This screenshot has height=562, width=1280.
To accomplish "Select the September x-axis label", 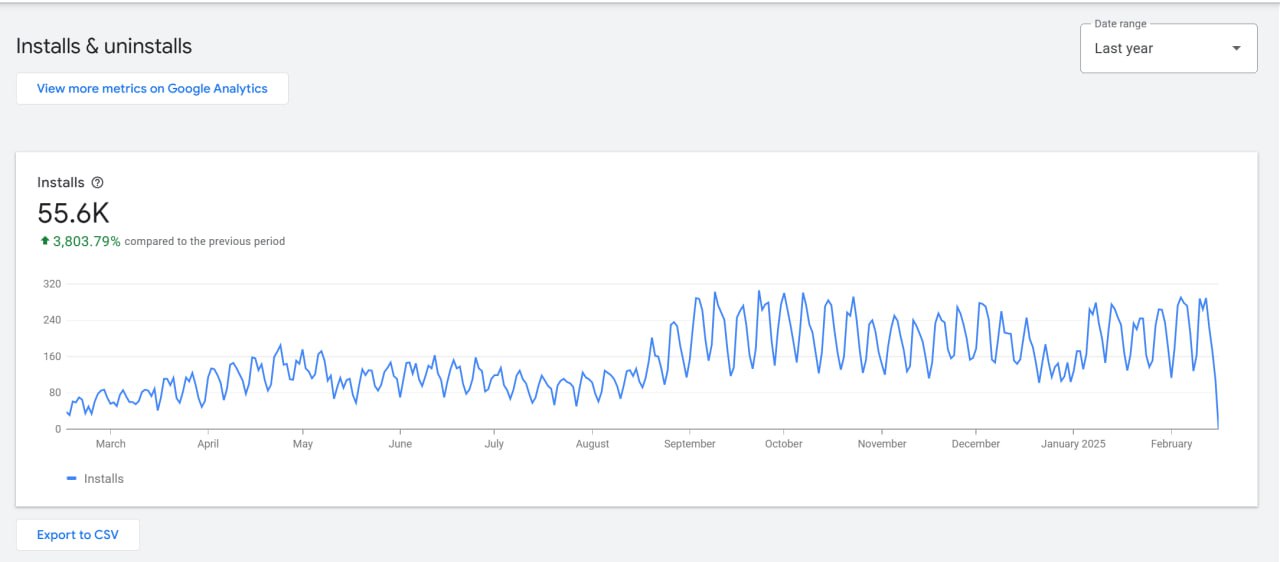I will pos(689,444).
